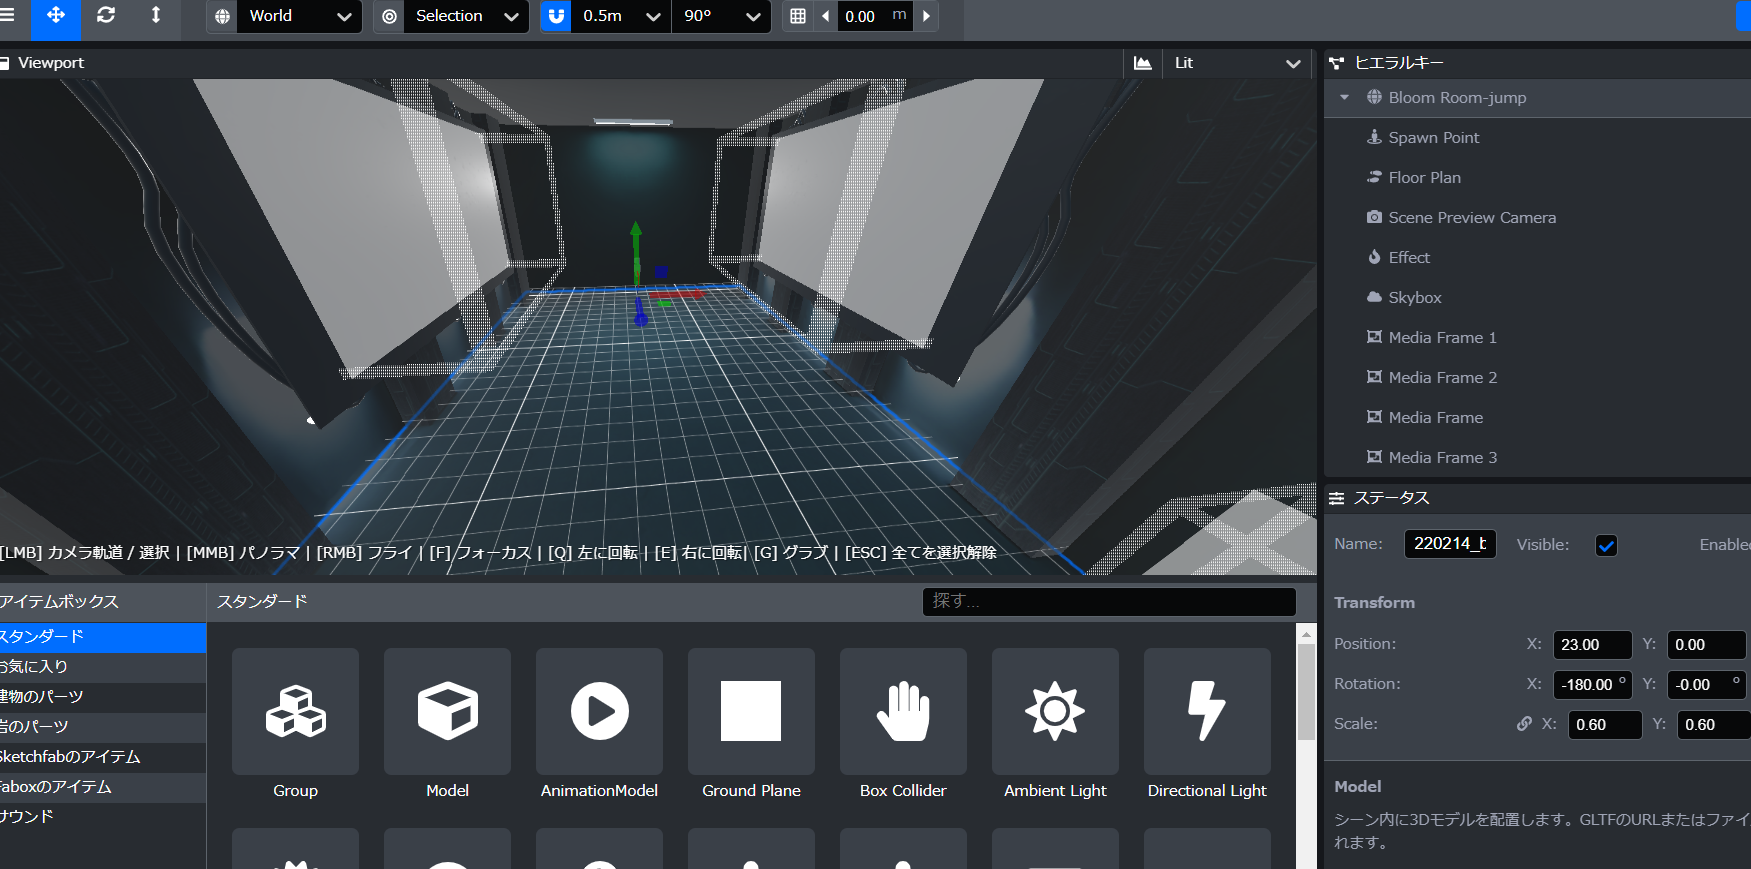Select the vertical scale tool
1751x869 pixels.
156,16
